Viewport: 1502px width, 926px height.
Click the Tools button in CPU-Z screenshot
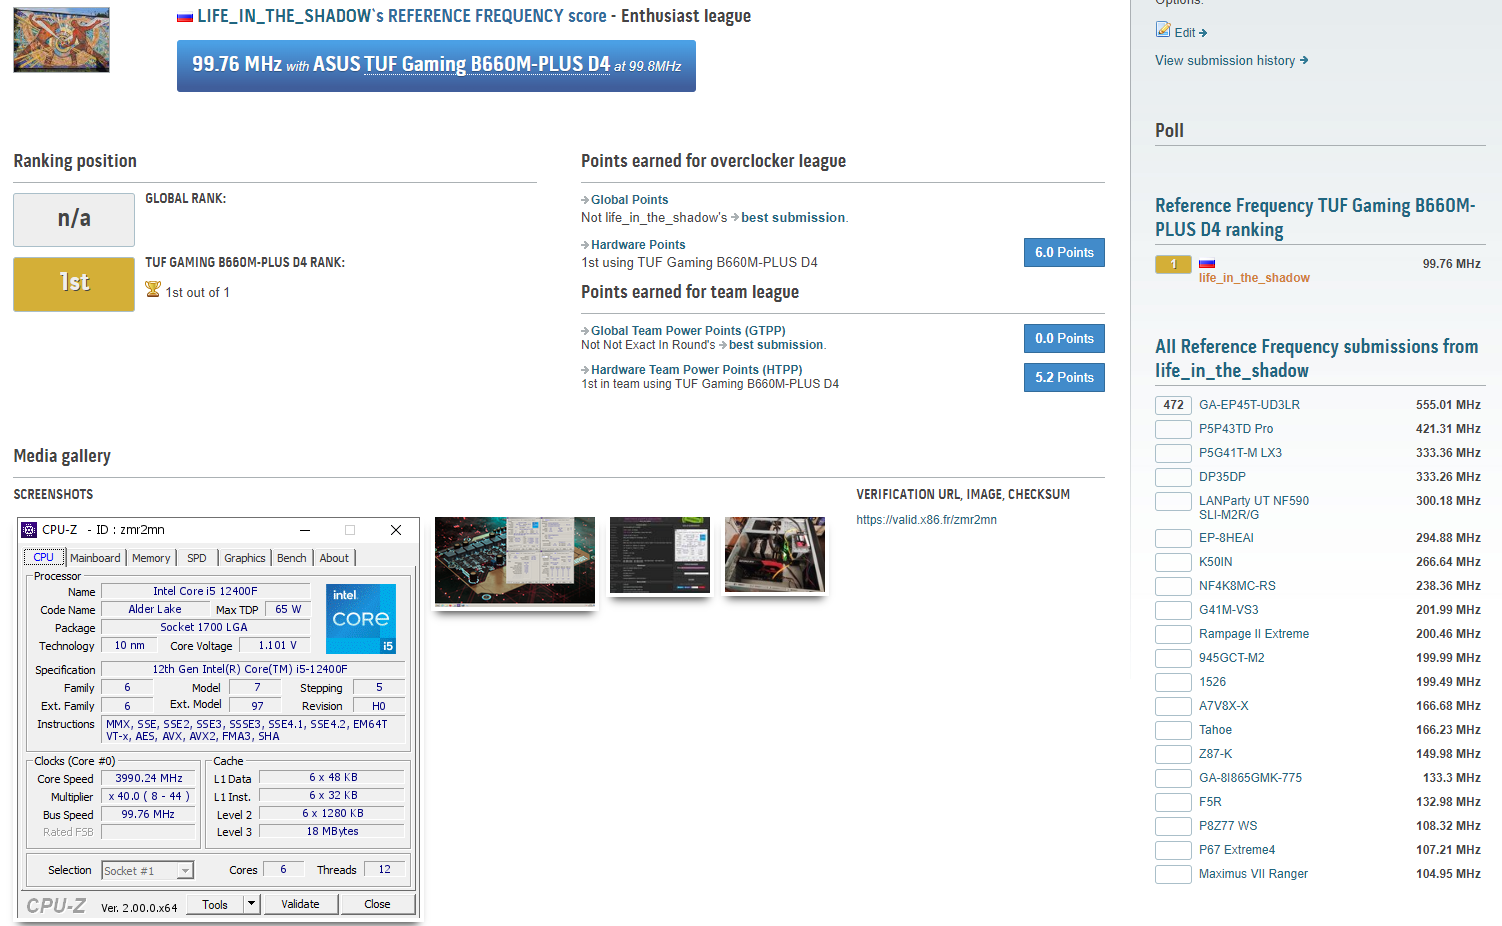point(215,904)
